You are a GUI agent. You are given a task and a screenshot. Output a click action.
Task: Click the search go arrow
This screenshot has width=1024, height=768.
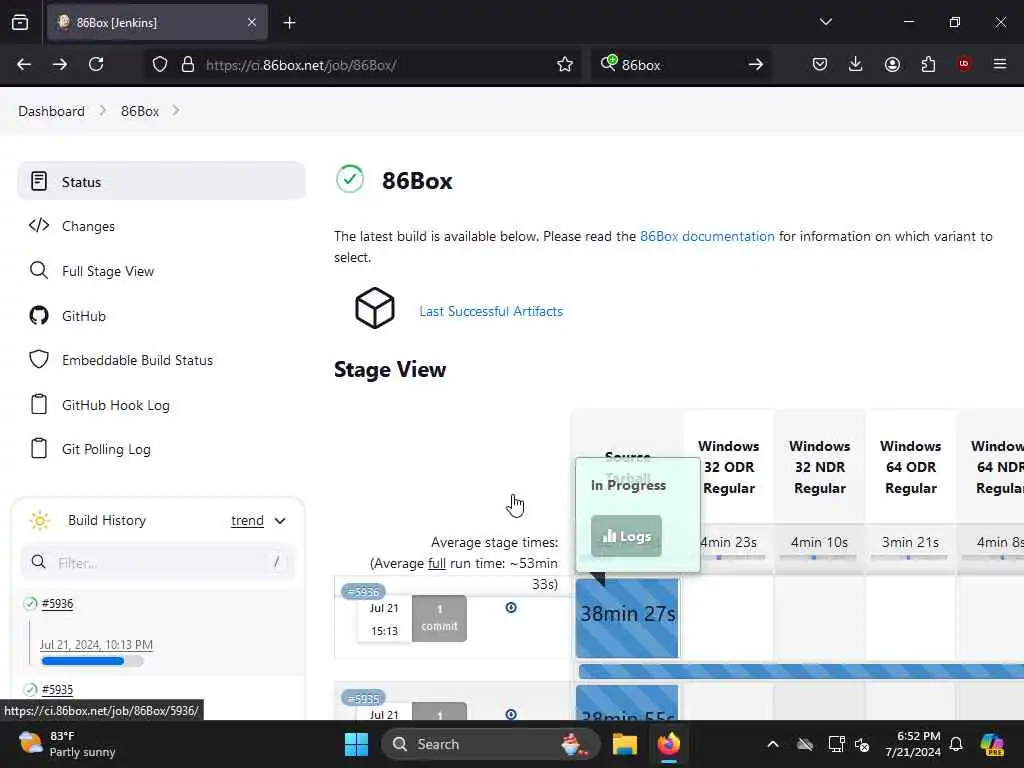[756, 64]
